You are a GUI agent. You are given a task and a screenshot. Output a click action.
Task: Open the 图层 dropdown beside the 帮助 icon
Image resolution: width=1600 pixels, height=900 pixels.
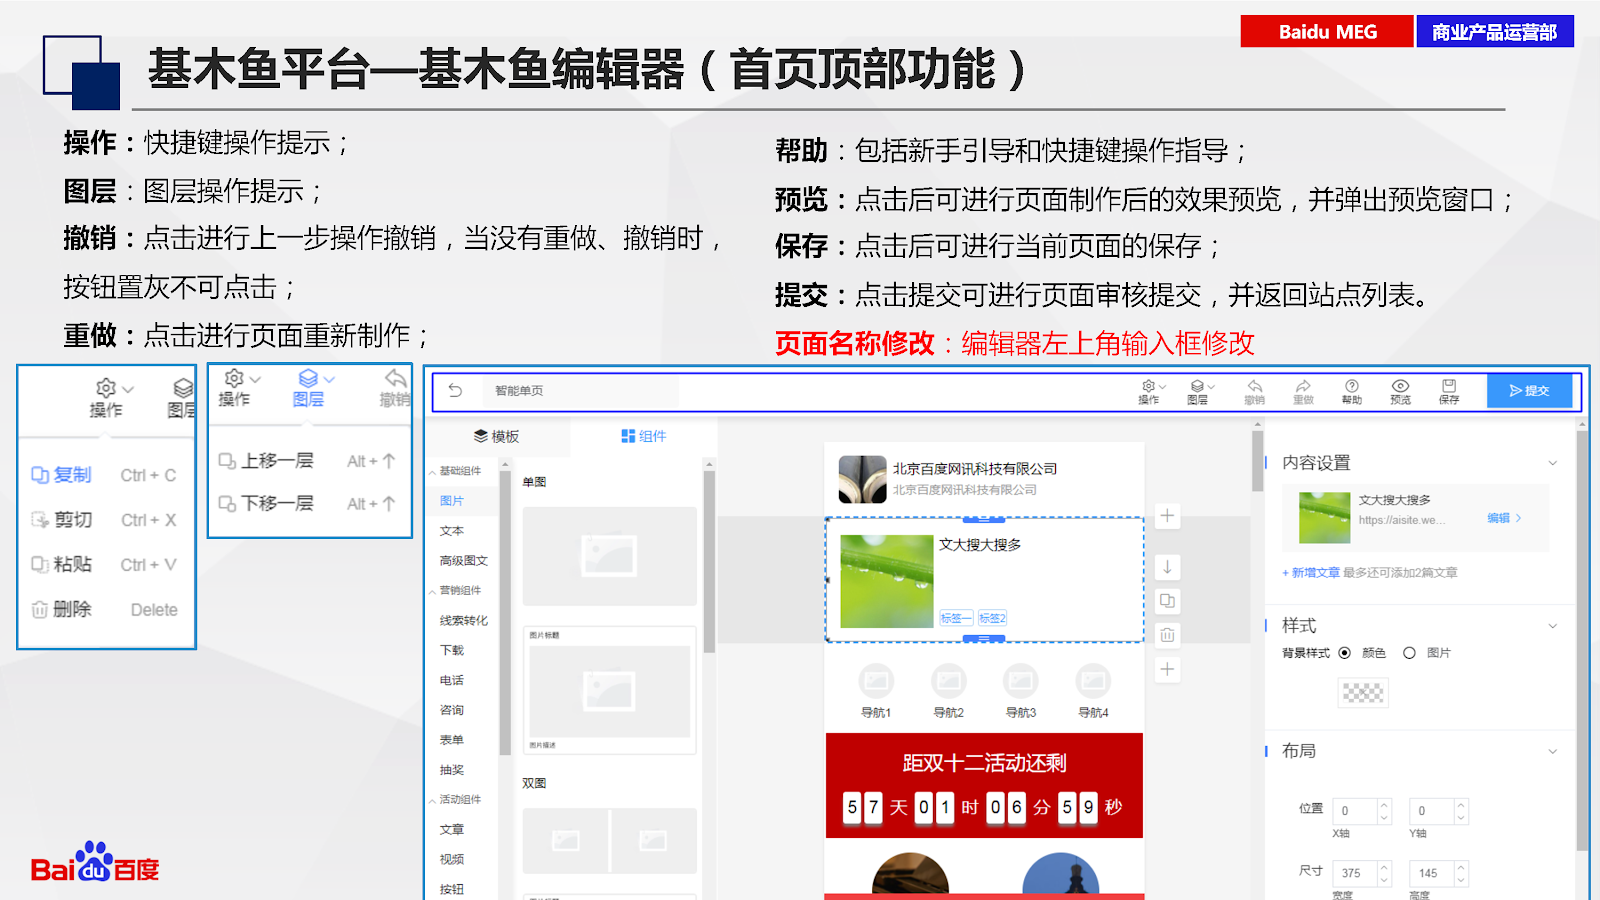1200,392
